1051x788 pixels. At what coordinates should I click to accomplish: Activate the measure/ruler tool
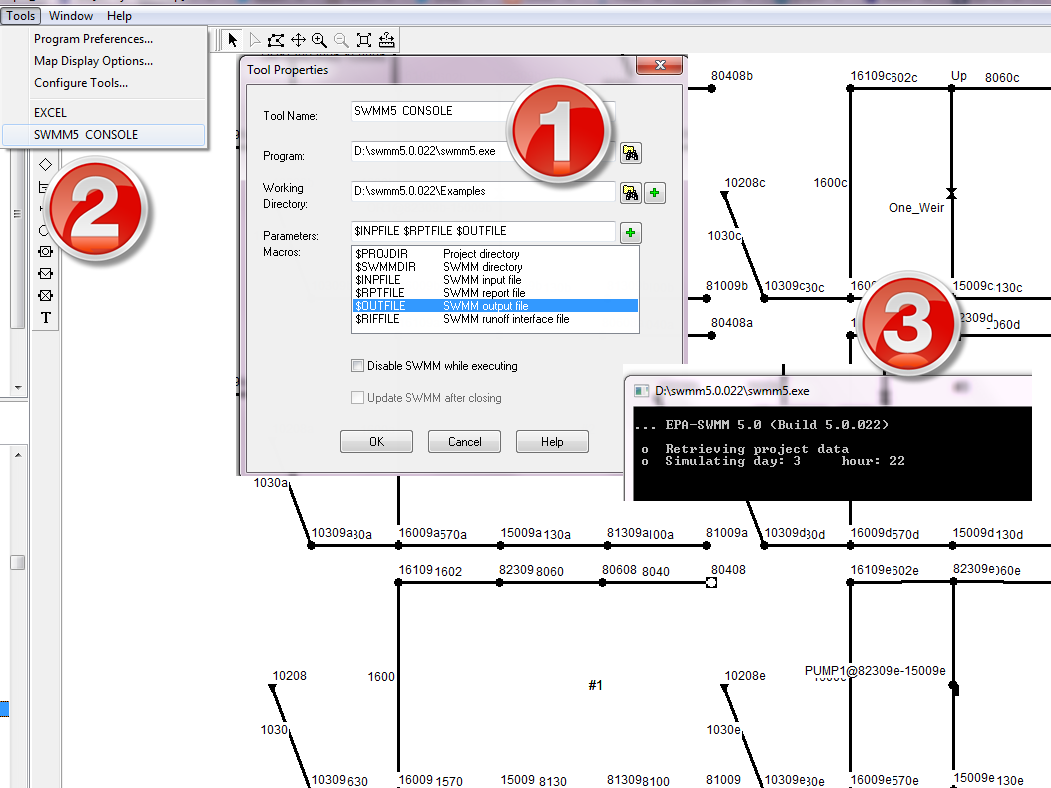click(x=386, y=40)
